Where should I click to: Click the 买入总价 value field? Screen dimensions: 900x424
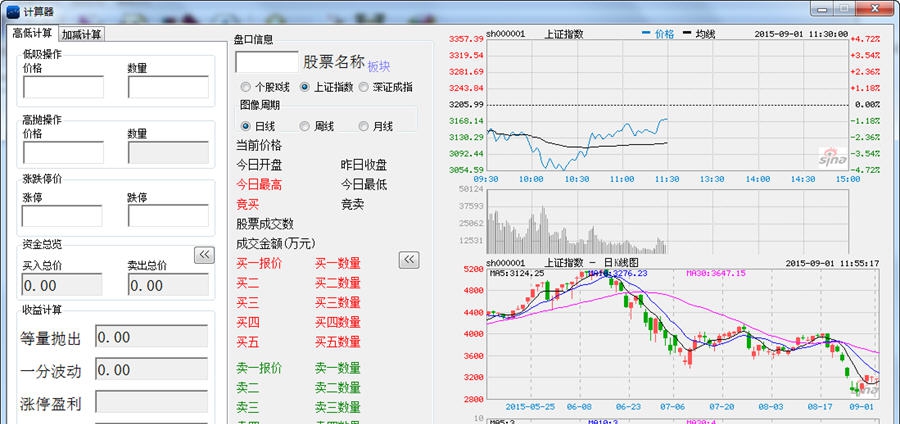click(x=62, y=285)
